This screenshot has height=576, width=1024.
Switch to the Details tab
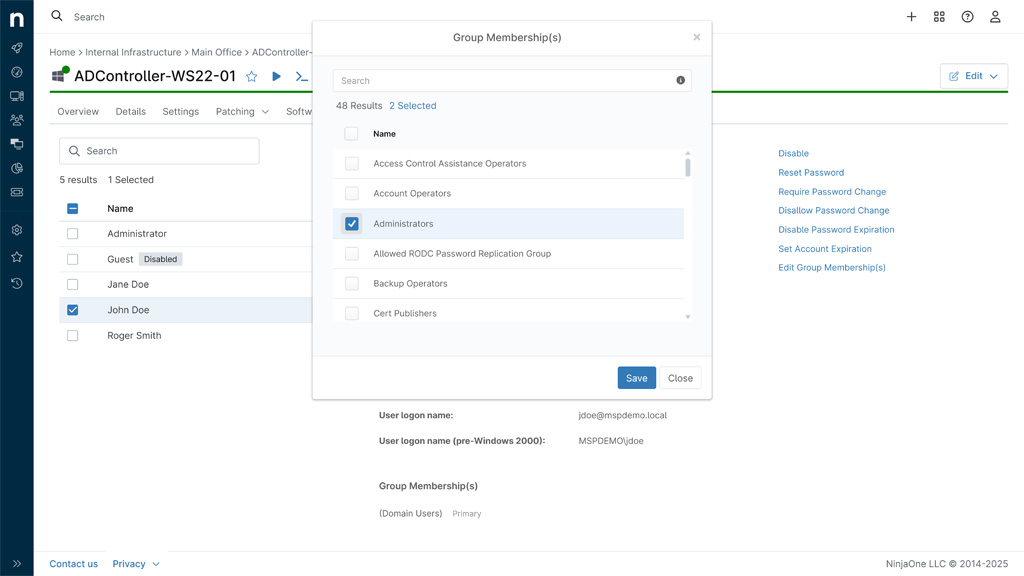click(x=130, y=111)
